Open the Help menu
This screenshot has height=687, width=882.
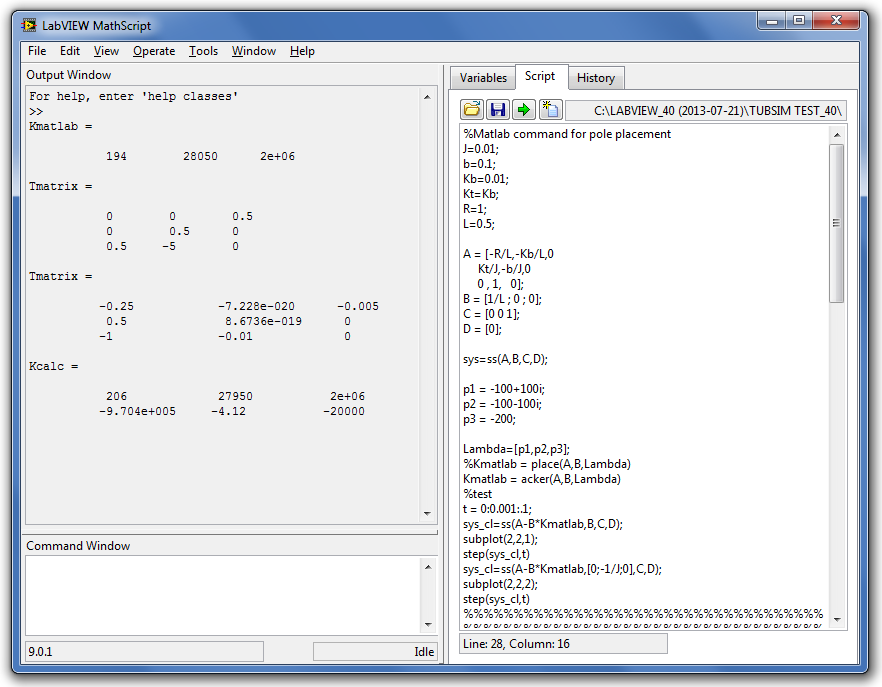[302, 51]
